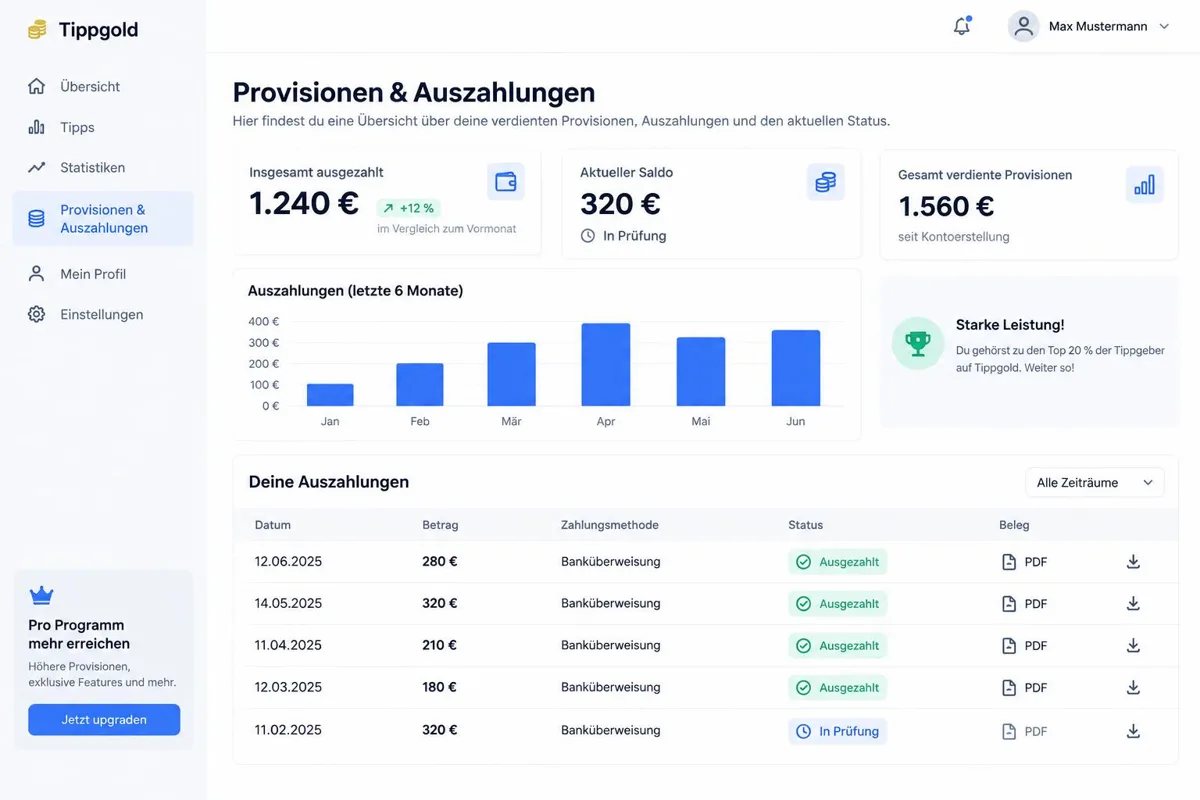Click the coins stack icon in Aktueller Saldo card
1200x800 pixels.
point(825,182)
